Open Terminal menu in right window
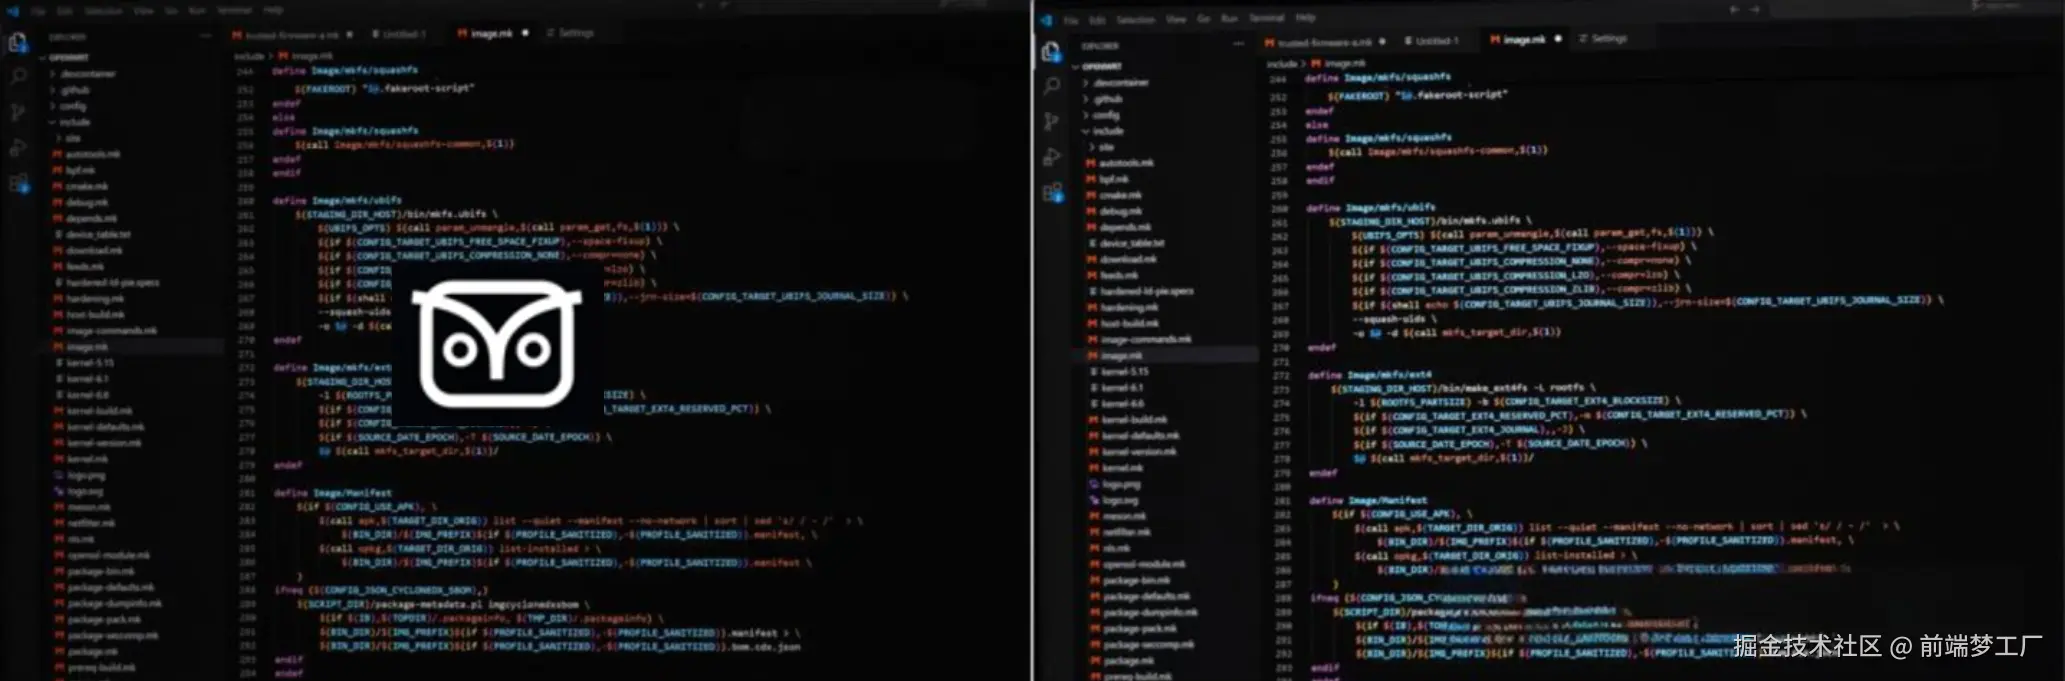The width and height of the screenshot is (2065, 681). [x=1266, y=18]
